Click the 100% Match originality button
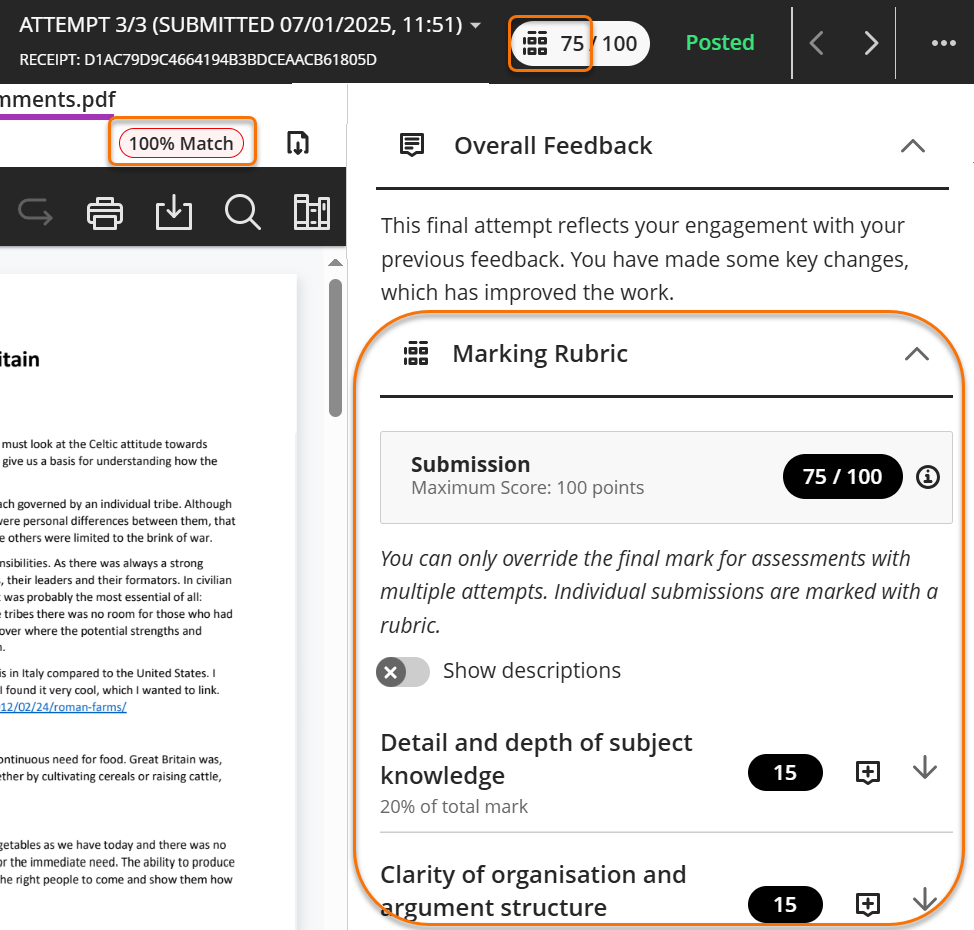The image size is (974, 930). click(181, 143)
